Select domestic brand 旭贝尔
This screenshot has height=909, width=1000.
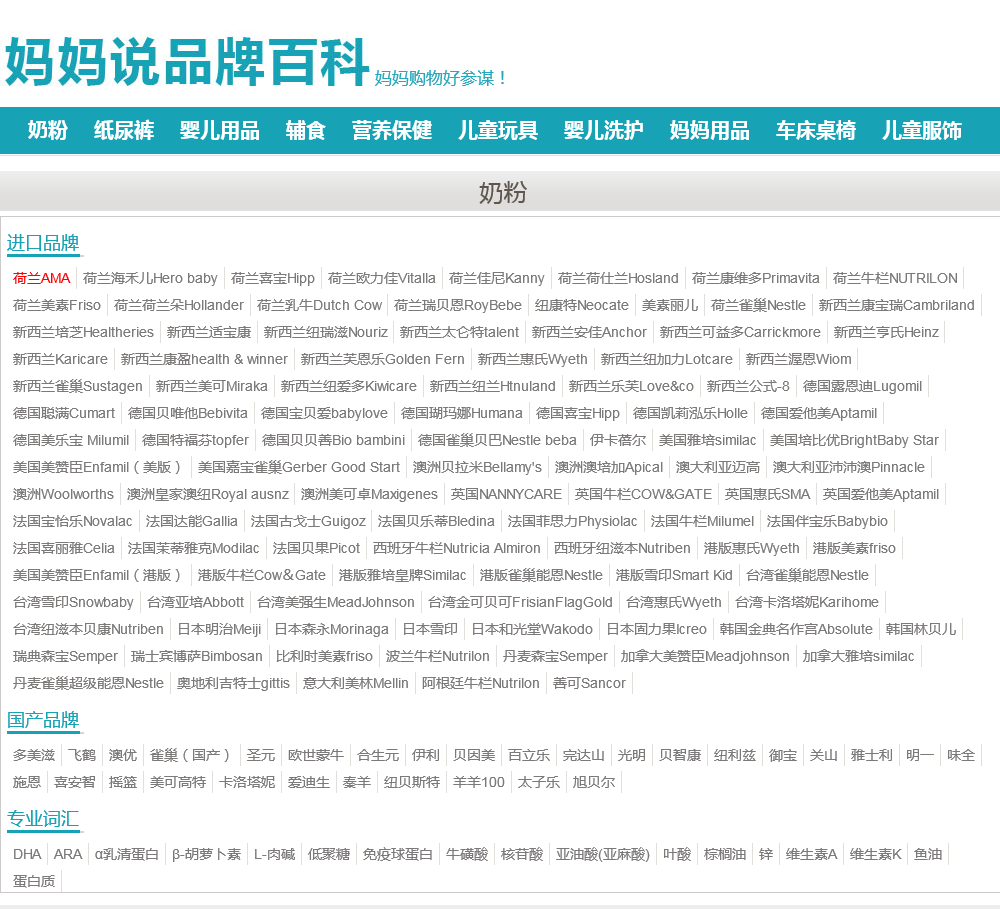click(x=593, y=782)
